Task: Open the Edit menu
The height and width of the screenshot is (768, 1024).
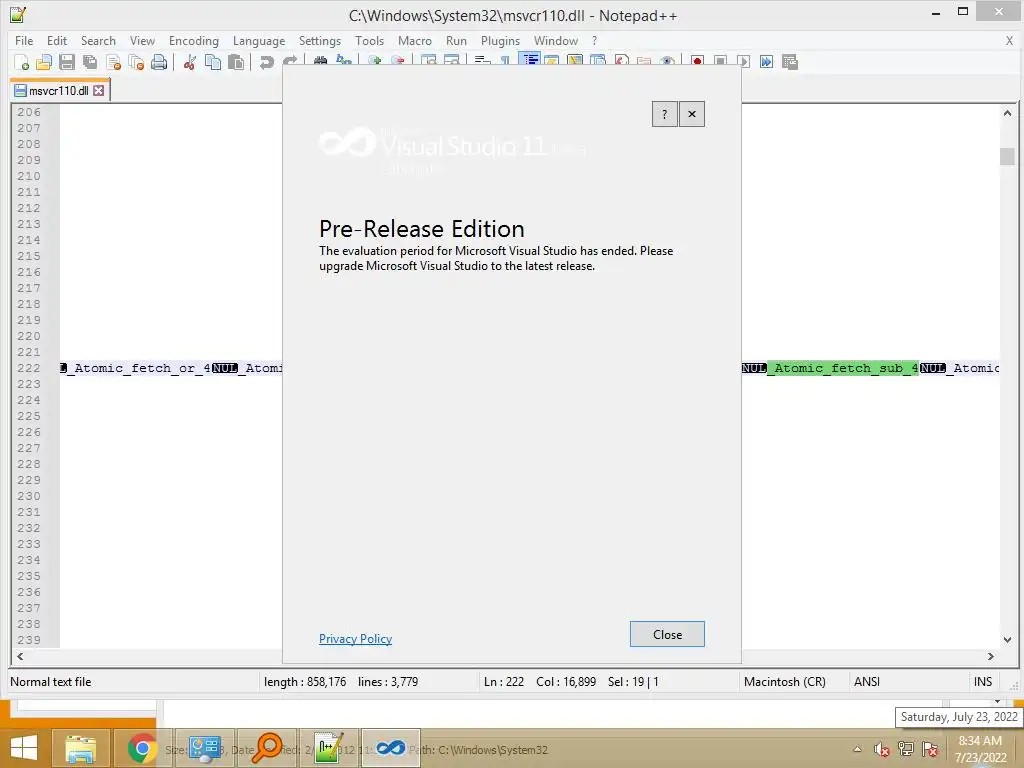Action: coord(57,40)
